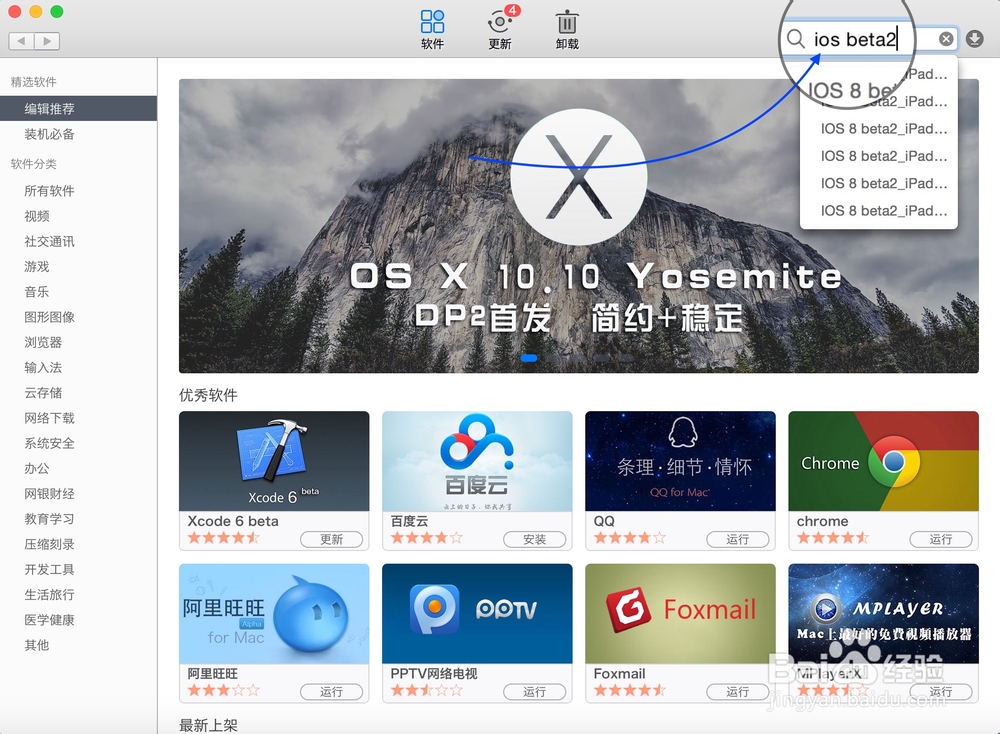The image size is (1000, 734).
Task: Click the green window zoom button
Action: click(57, 11)
